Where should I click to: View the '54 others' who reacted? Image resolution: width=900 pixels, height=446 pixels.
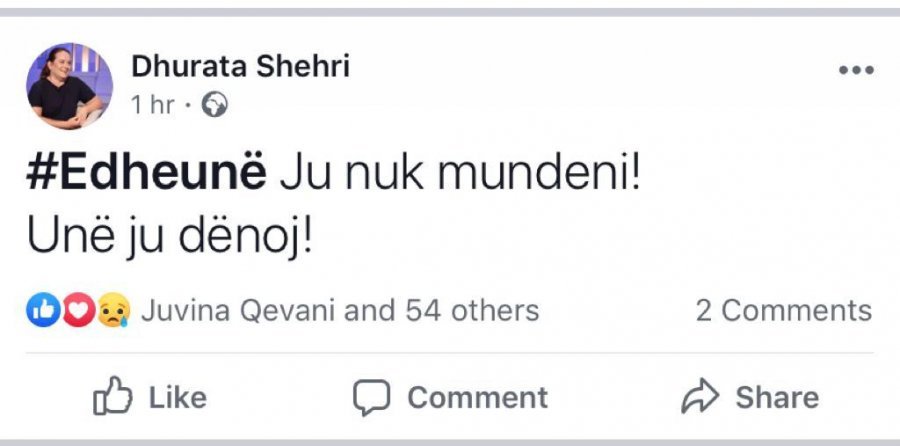[471, 312]
